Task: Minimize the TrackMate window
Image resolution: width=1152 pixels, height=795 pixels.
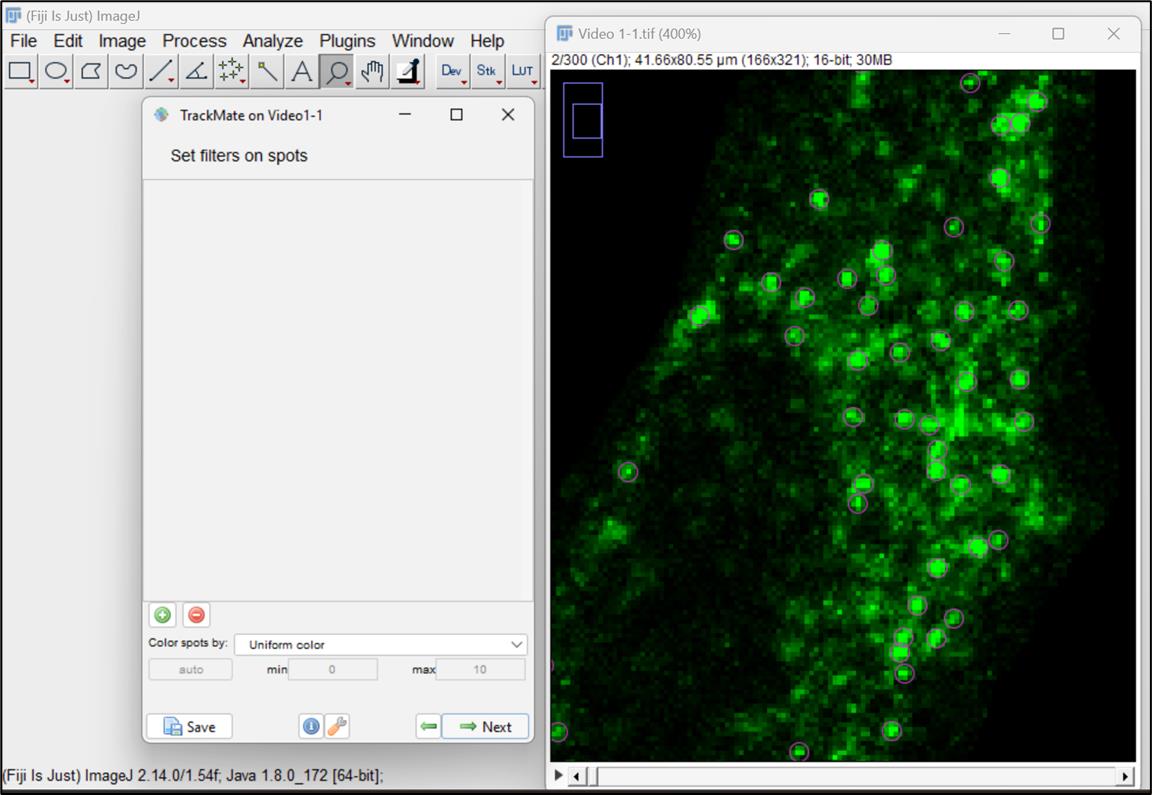Action: pos(405,115)
